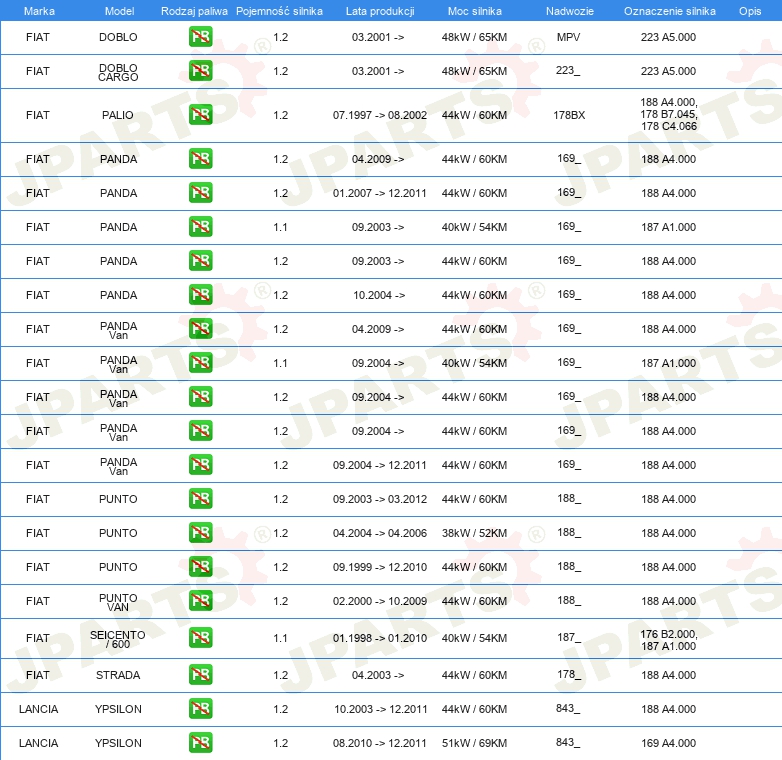Click the fuel icon for PUNTO 09.1999 -> 12.2010 row
Screen dimensions: 782x760
point(200,567)
